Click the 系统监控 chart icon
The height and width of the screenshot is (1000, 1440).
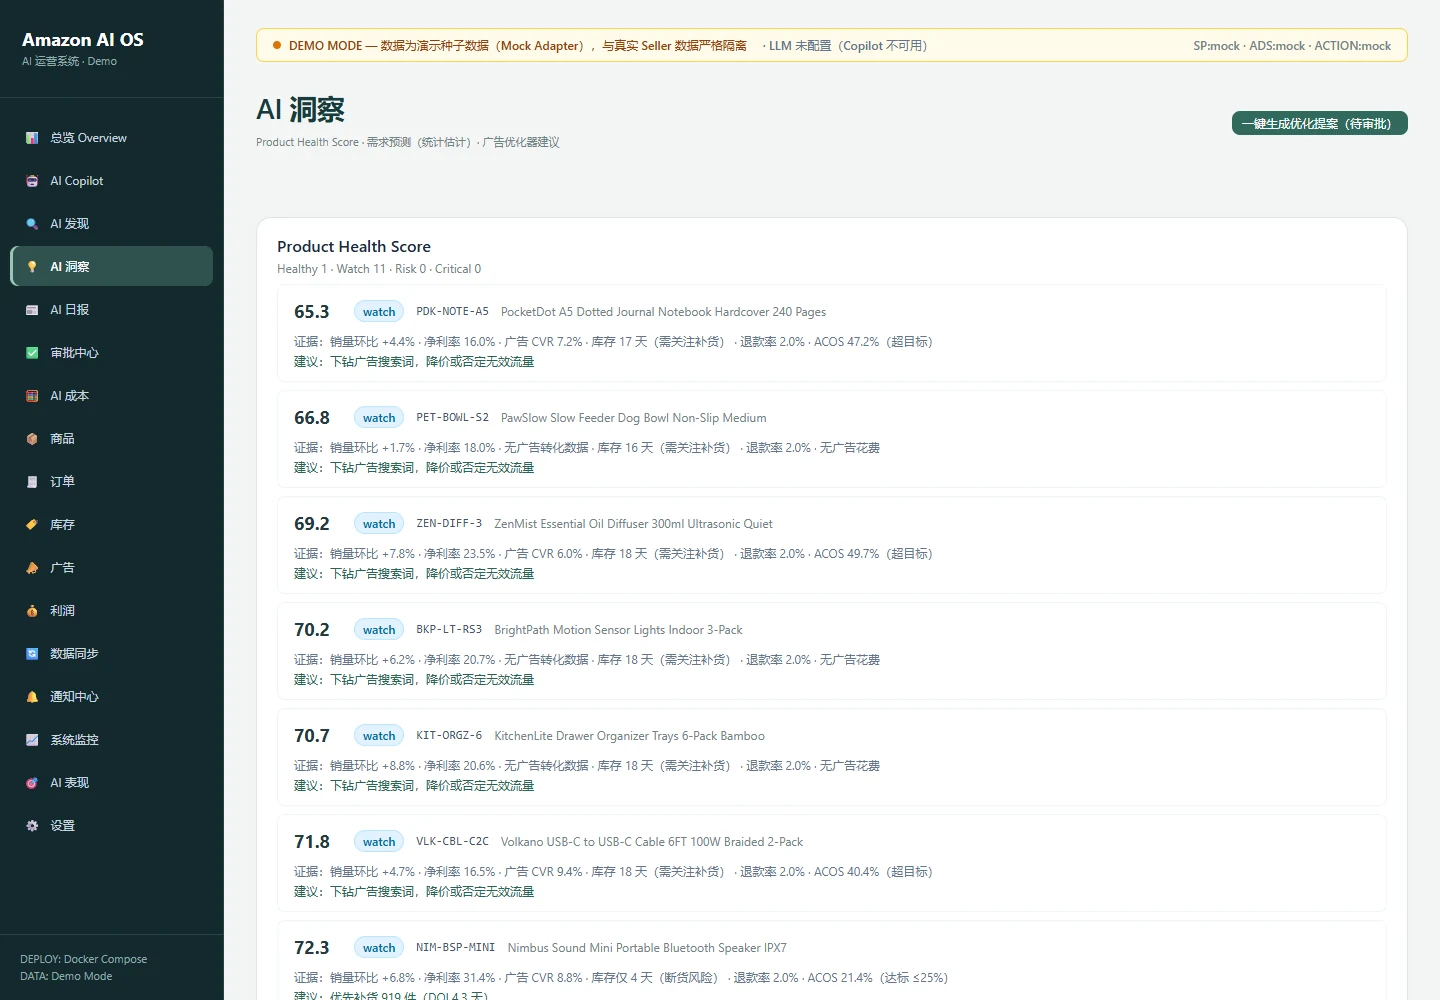(x=32, y=740)
